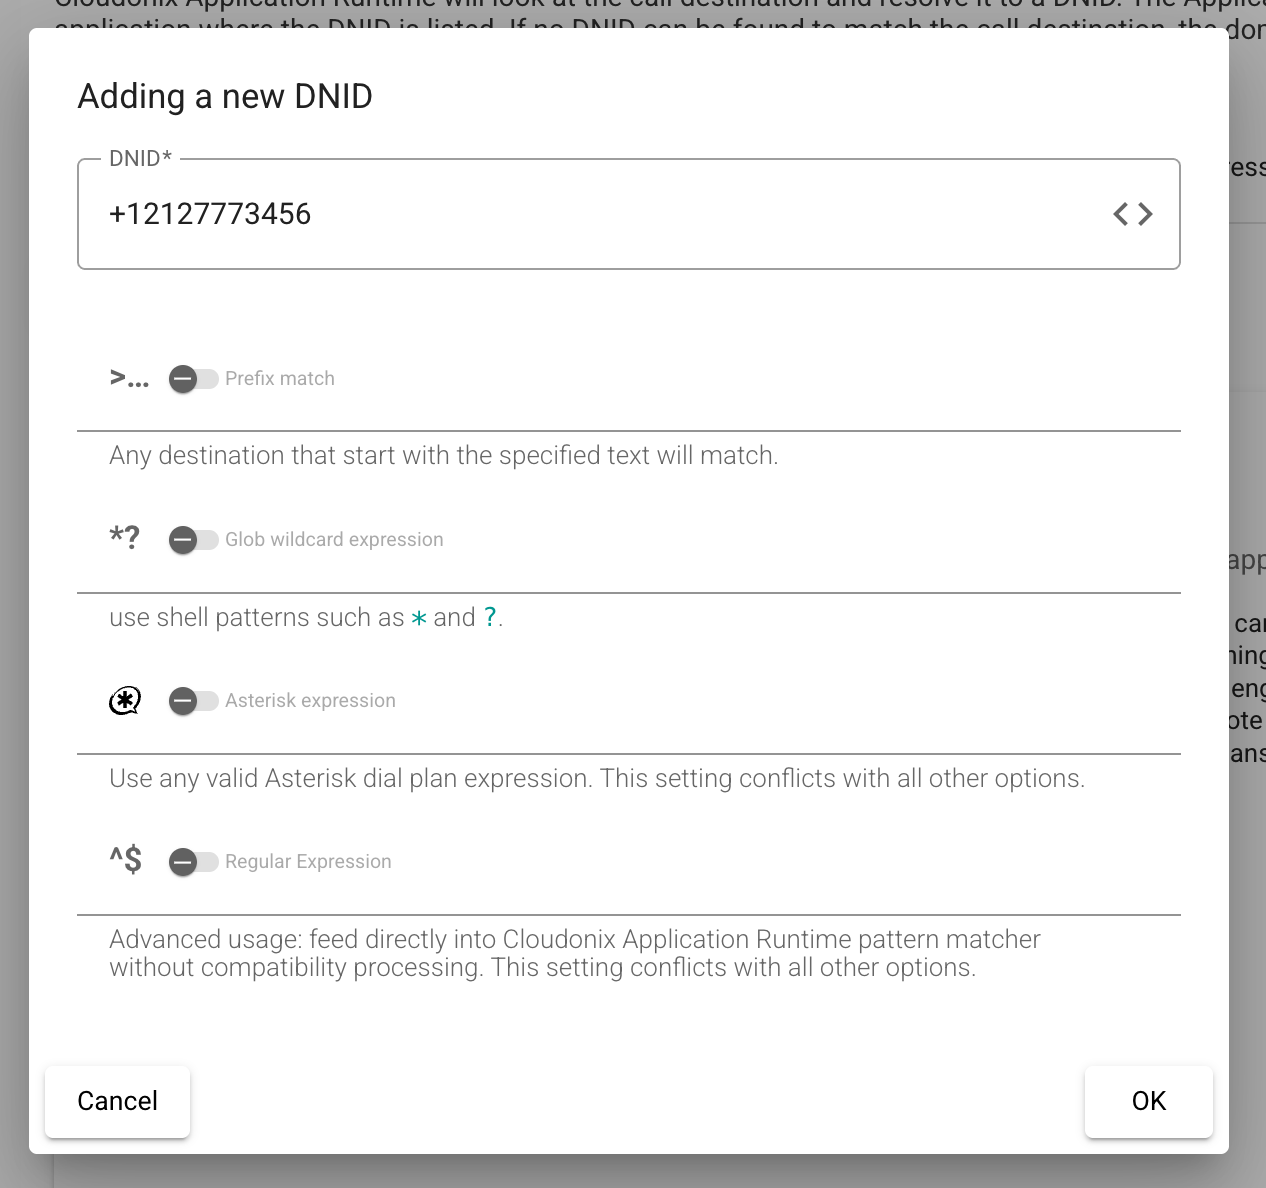Click the prefix match '>...' icon
Image resolution: width=1266 pixels, height=1188 pixels.
[129, 379]
